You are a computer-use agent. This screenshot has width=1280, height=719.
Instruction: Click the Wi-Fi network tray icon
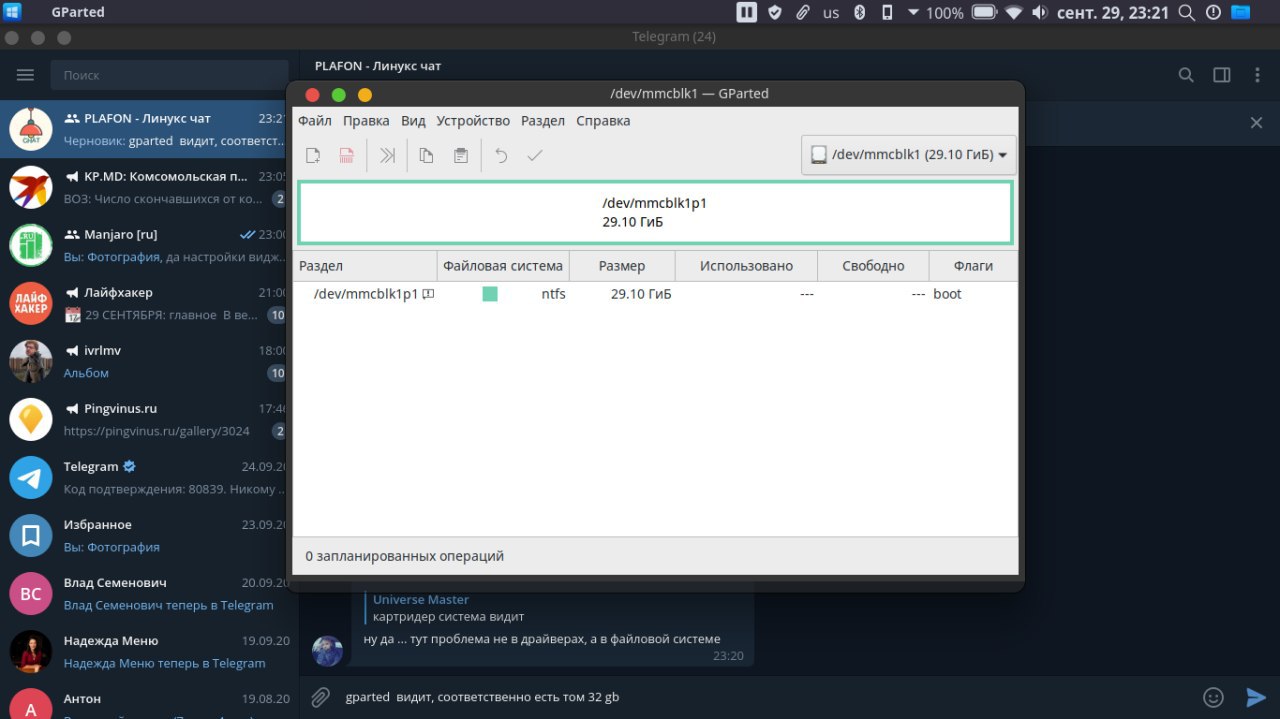(x=1014, y=12)
